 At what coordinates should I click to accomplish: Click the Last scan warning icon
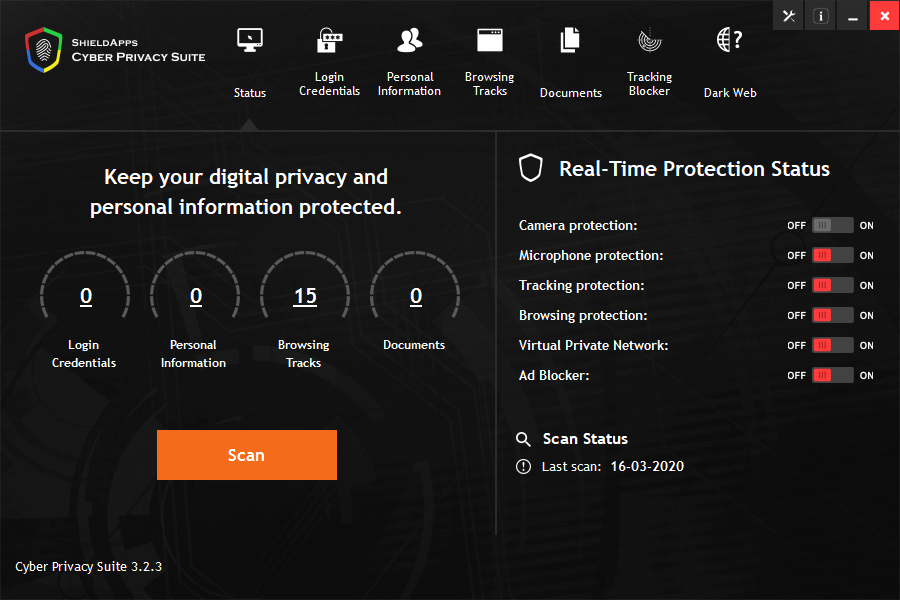(523, 466)
